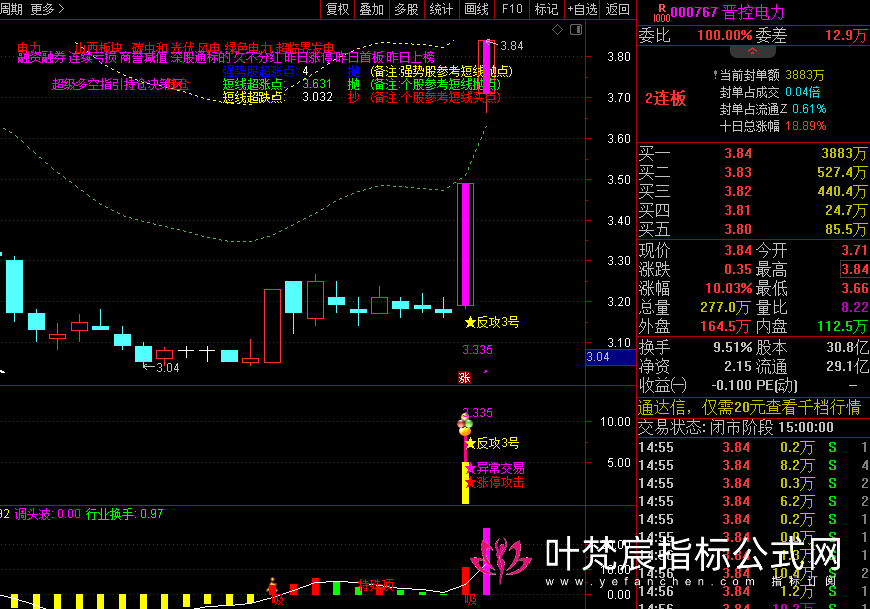The image size is (870, 609).
Task: Collapse the order book with the up chevron
Action: coord(752,52)
